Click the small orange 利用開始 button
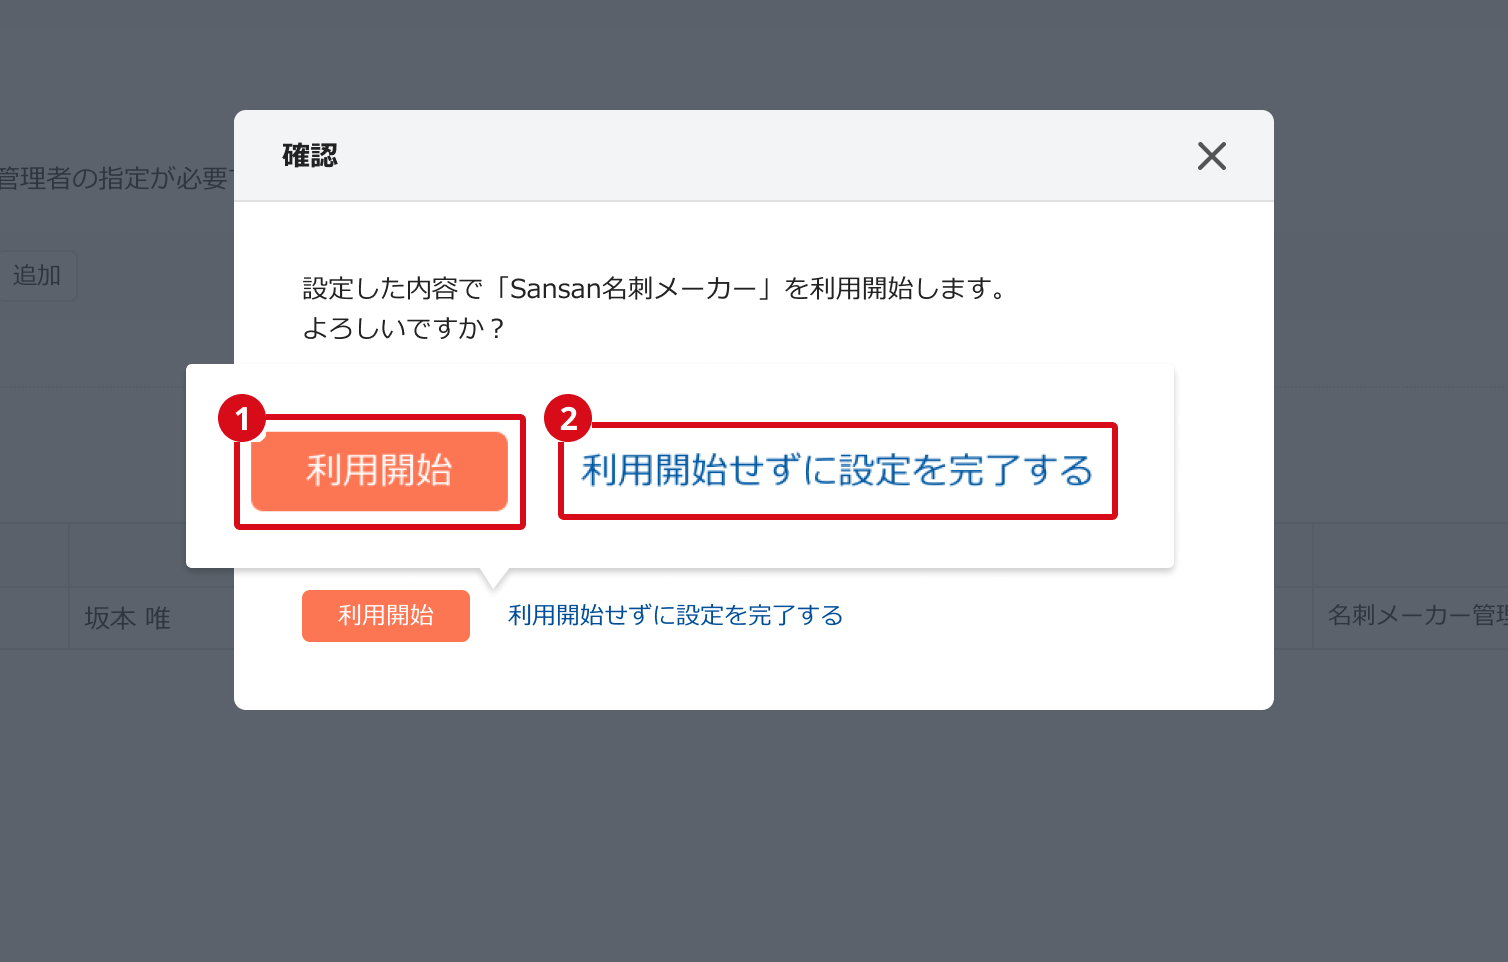Screen dimensions: 1508x962 pyautogui.click(x=386, y=615)
